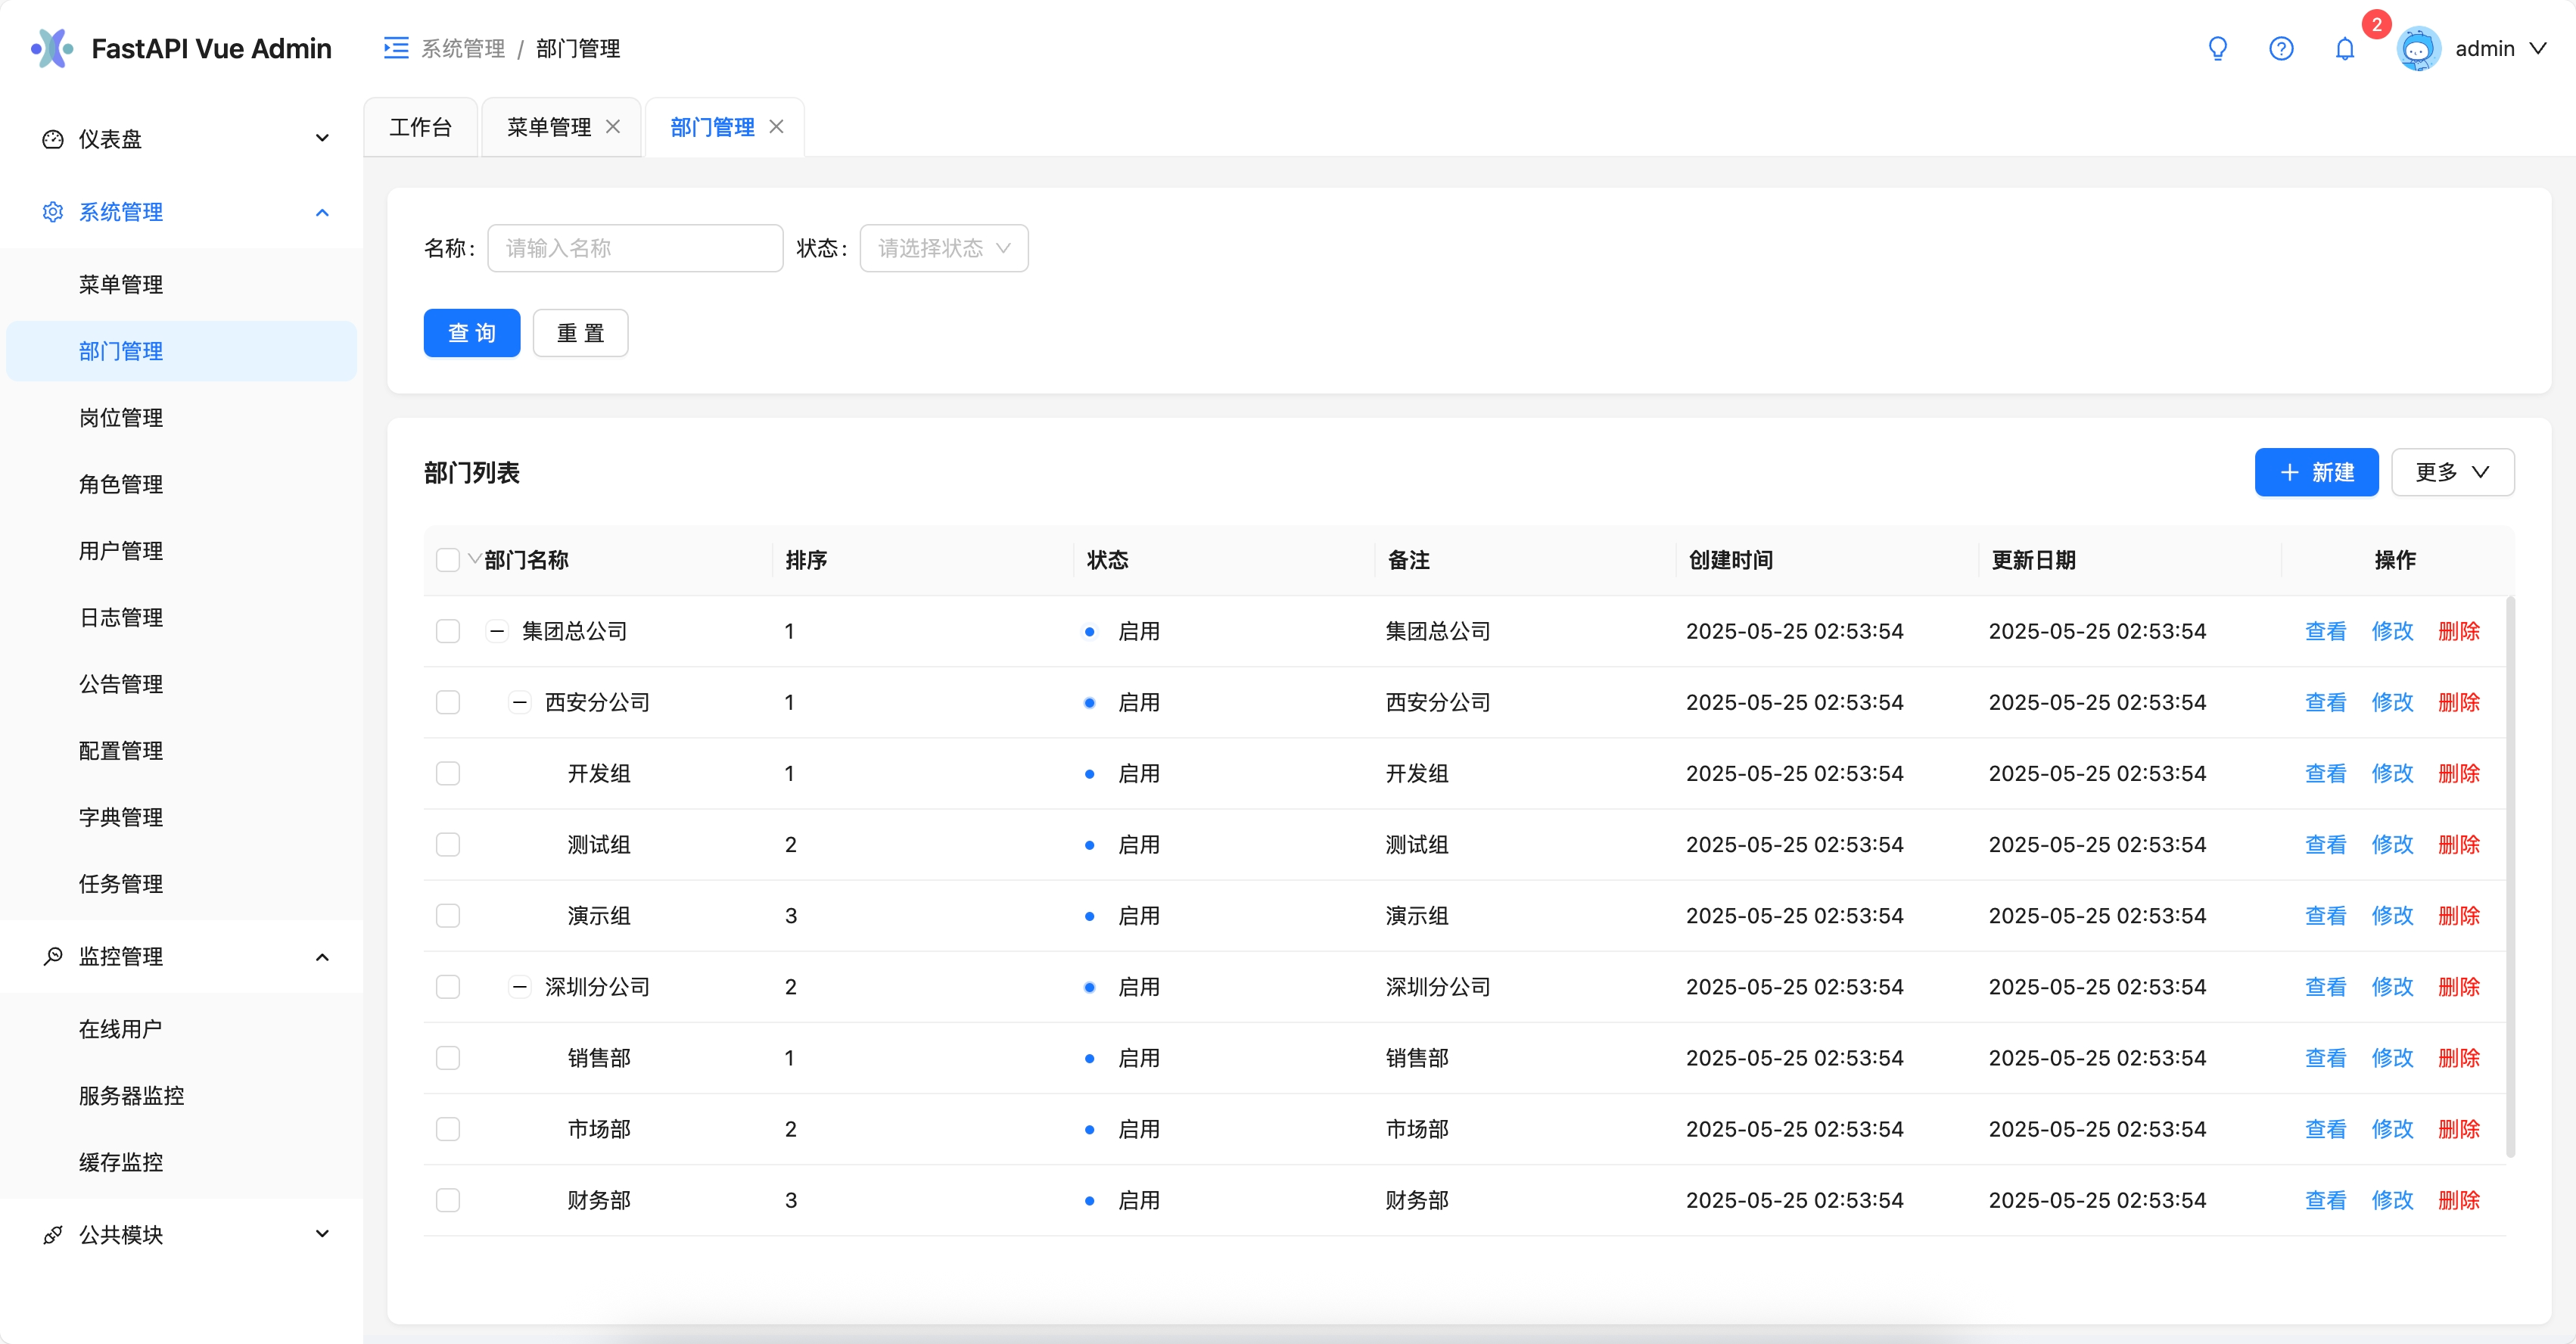The image size is (2576, 1344).
Task: Collapse the sidebar with the fold menu icon
Action: pyautogui.click(x=396, y=48)
